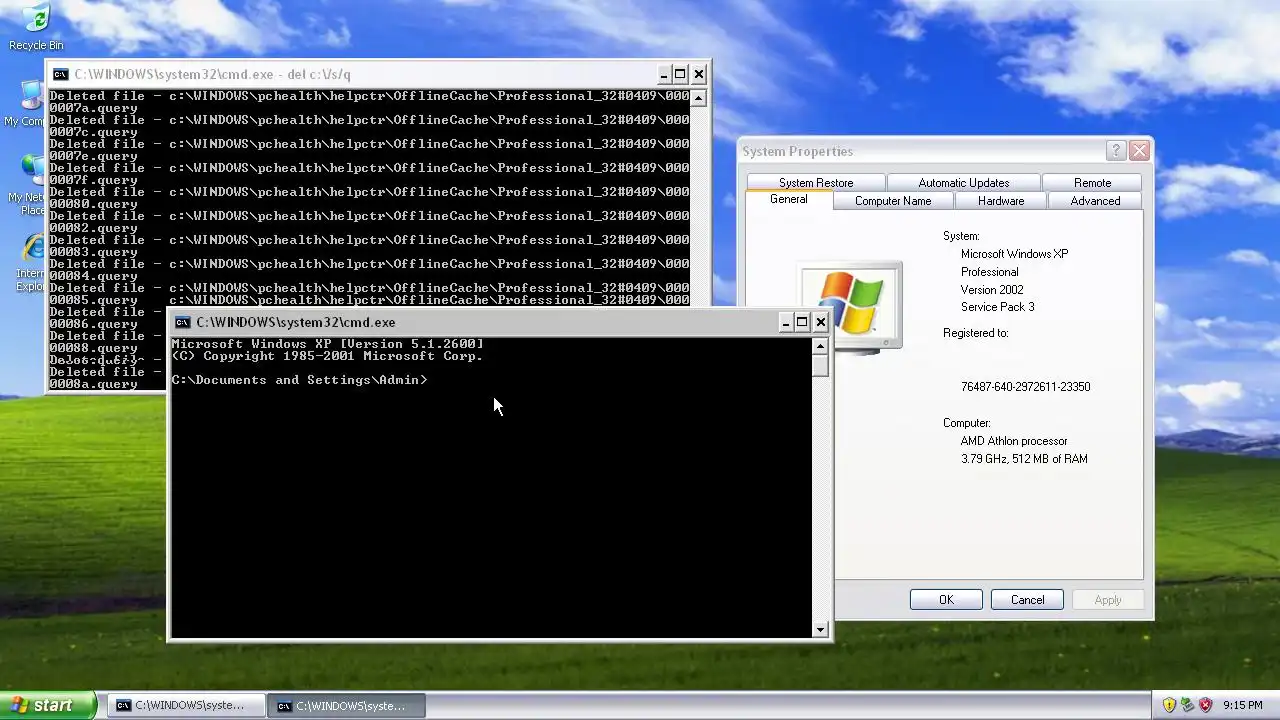Click title bar icon of del command window
This screenshot has height=720, width=1280.
[60, 74]
